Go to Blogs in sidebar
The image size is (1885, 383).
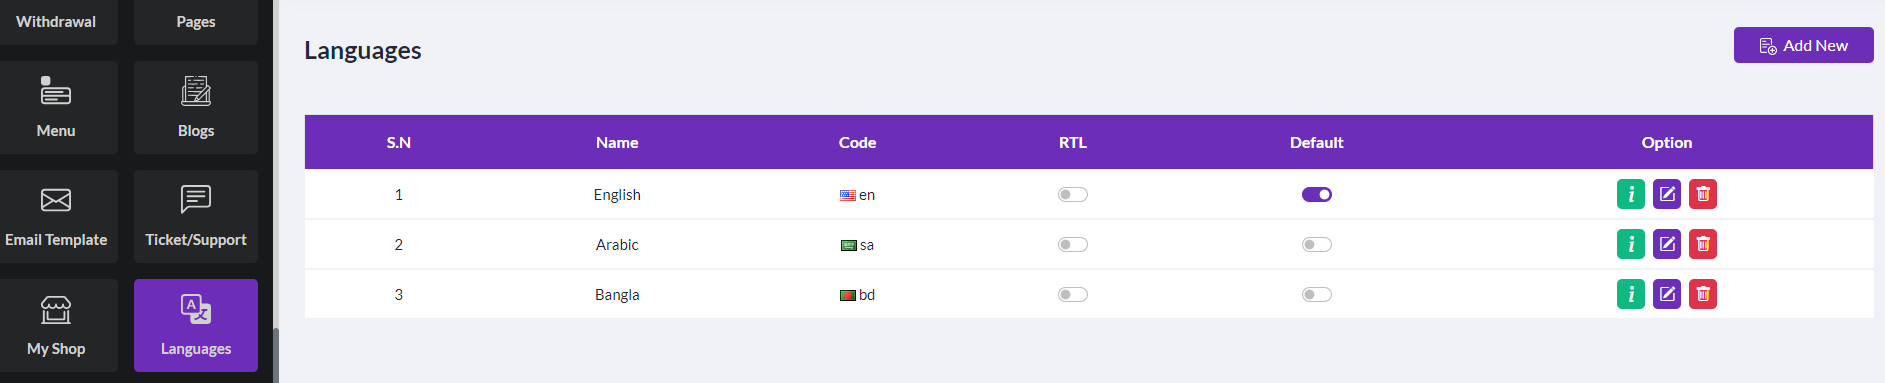196,107
